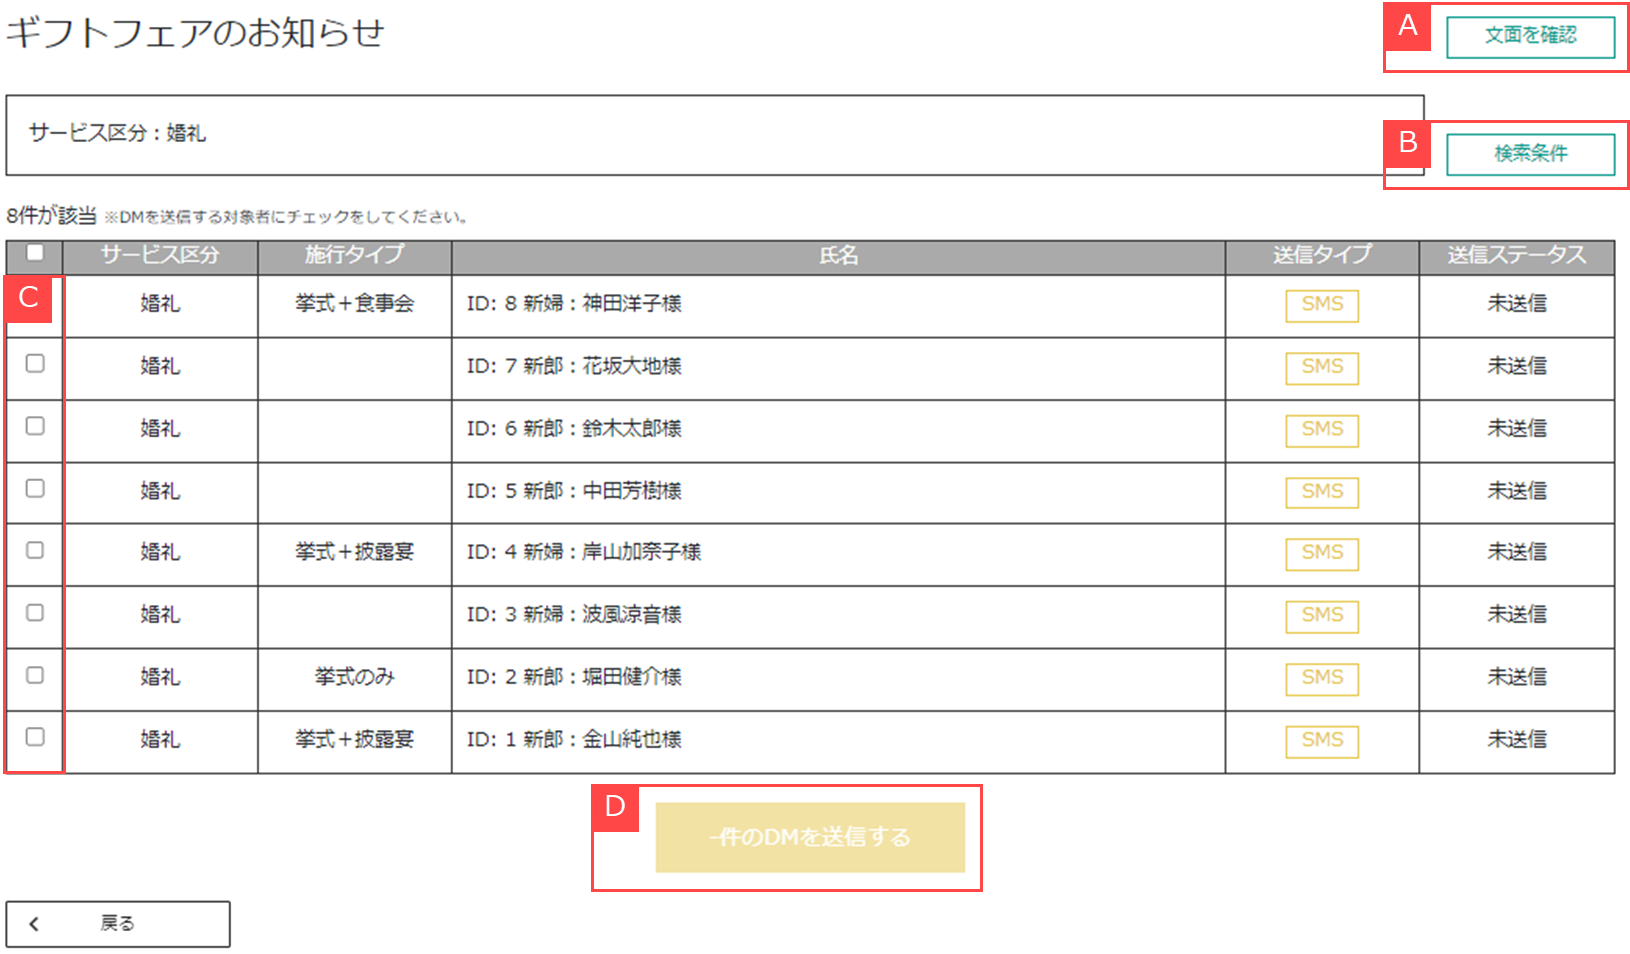This screenshot has width=1630, height=954.
Task: Go back with the 戻る button
Action: tap(118, 924)
